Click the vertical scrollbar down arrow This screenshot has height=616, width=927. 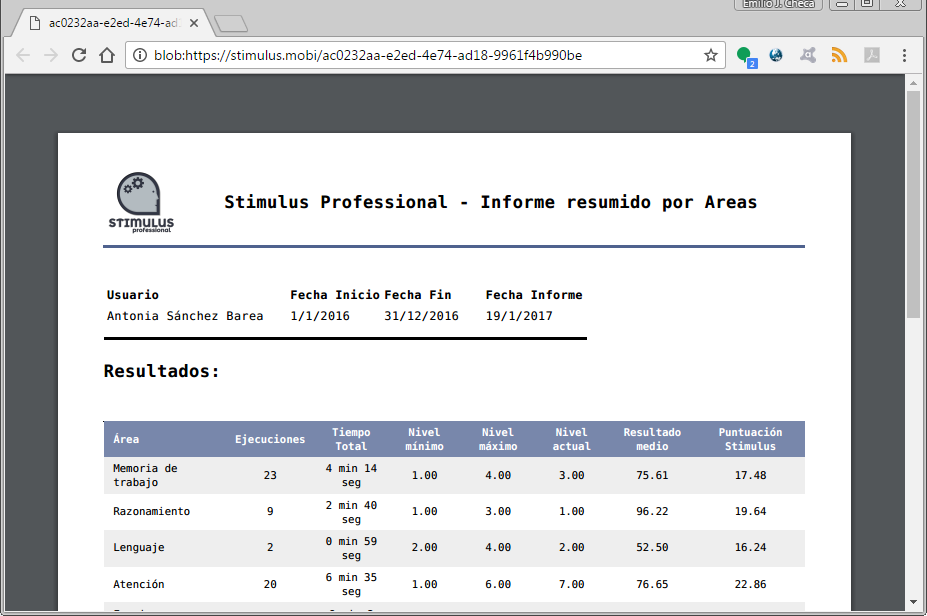point(913,602)
